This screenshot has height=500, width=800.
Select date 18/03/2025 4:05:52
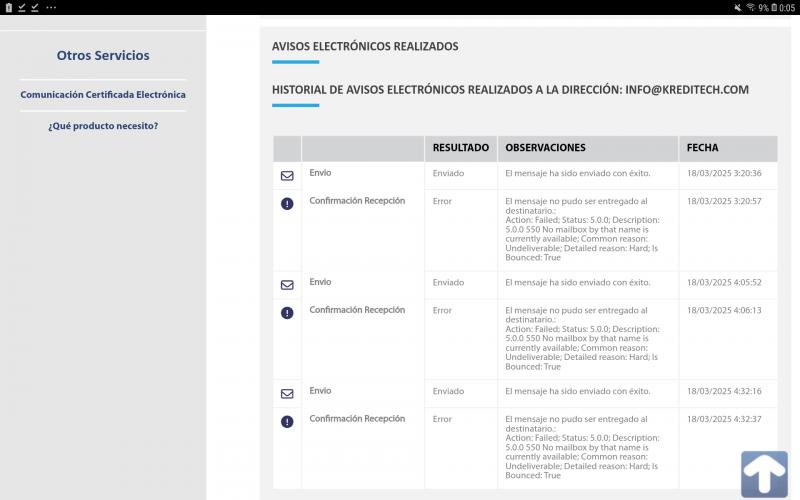[724, 282]
